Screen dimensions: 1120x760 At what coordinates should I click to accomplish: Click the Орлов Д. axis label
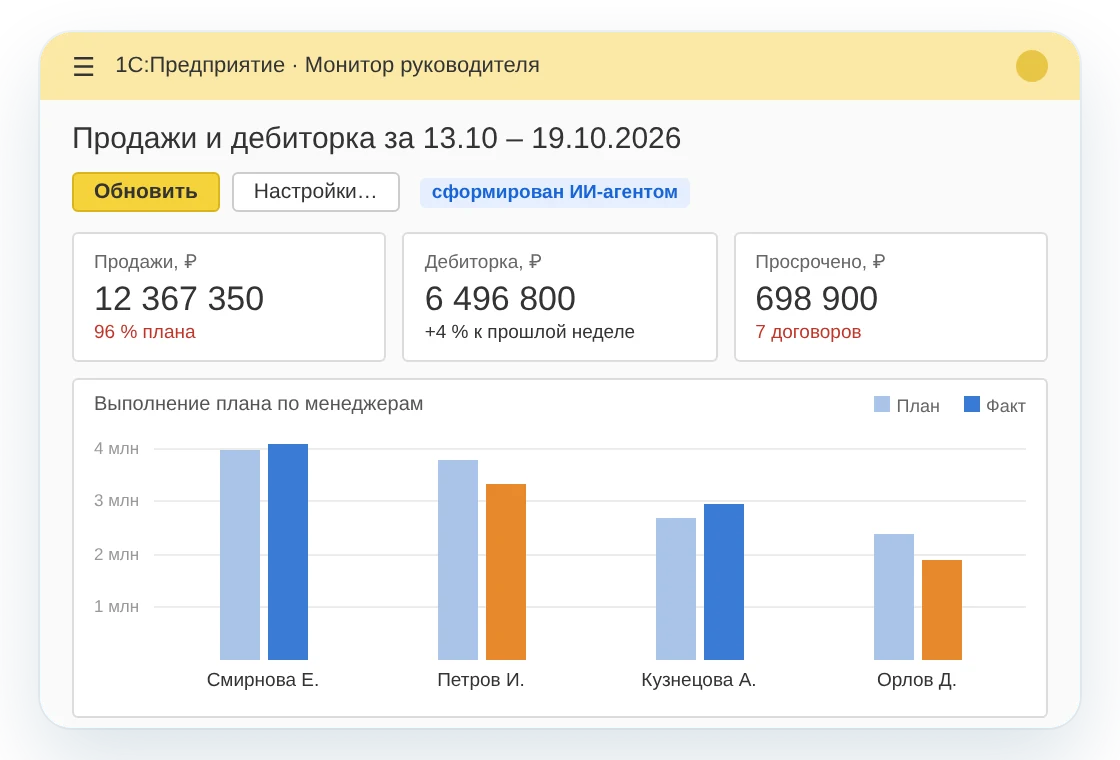point(916,680)
